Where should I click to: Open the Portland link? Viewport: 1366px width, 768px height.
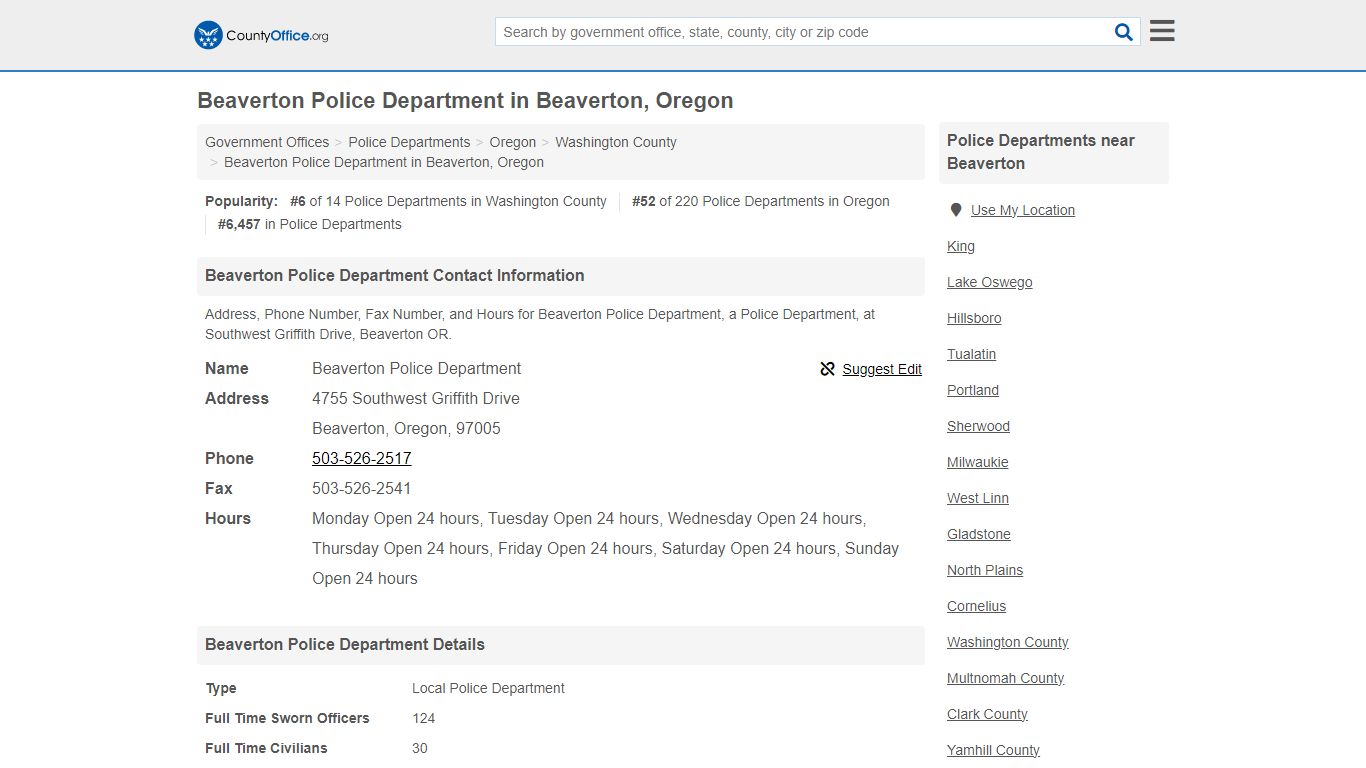click(973, 390)
